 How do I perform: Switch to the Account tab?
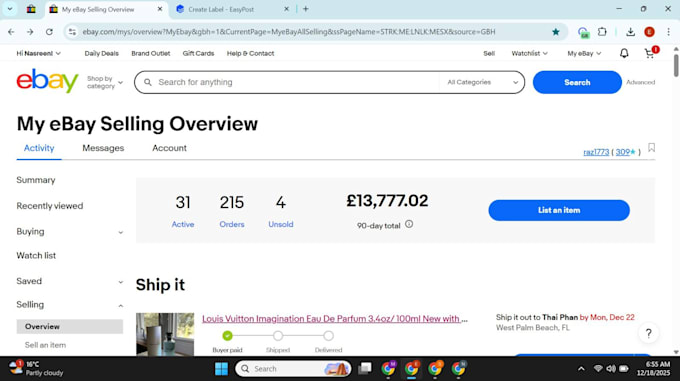point(169,148)
